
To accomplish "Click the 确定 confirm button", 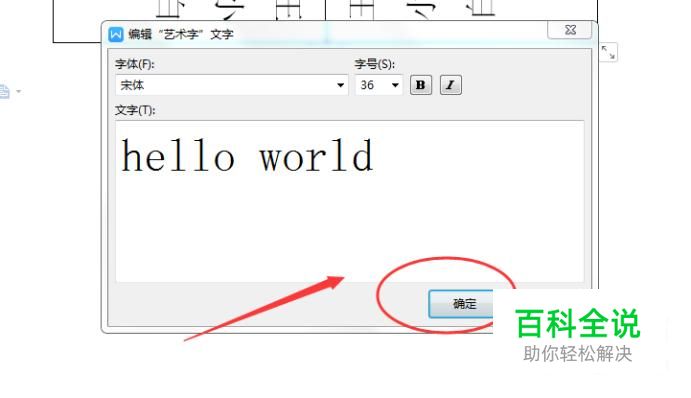I will [x=461, y=304].
